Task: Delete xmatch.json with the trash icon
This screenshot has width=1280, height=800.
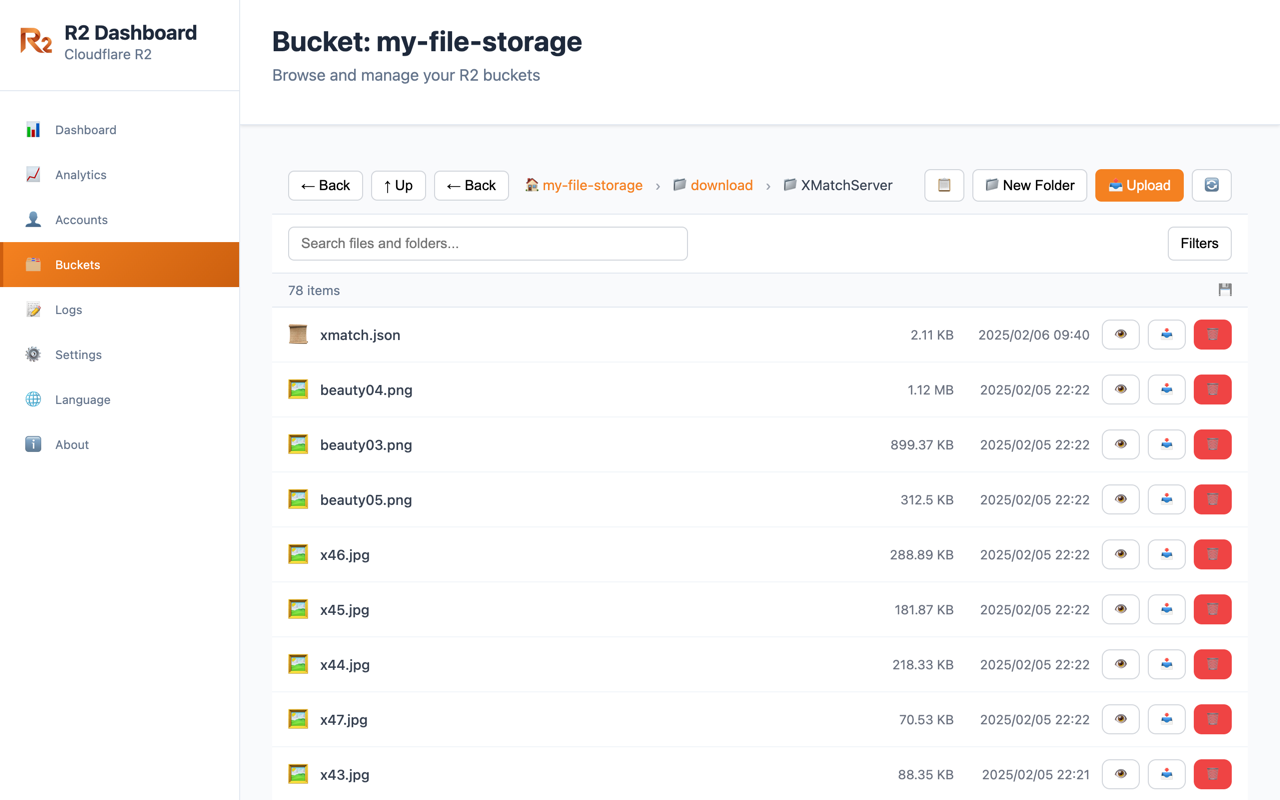Action: 1212,334
